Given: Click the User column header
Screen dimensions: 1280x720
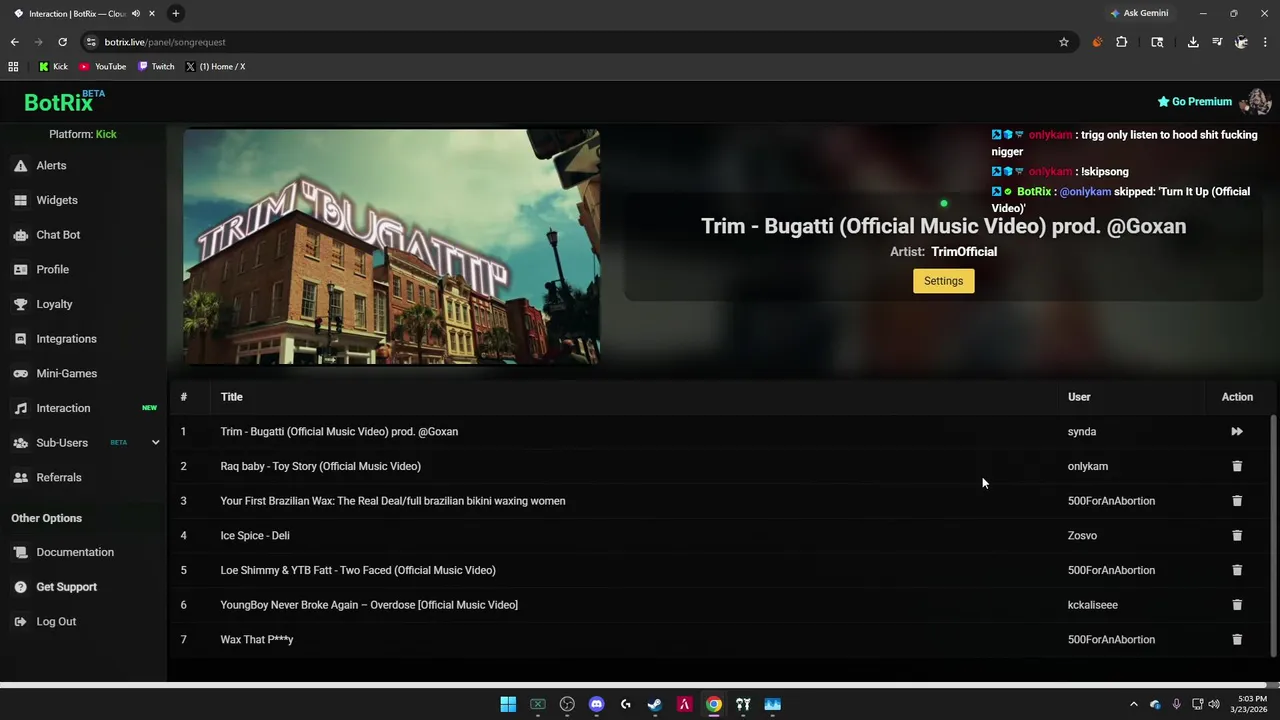Looking at the screenshot, I should (x=1079, y=397).
